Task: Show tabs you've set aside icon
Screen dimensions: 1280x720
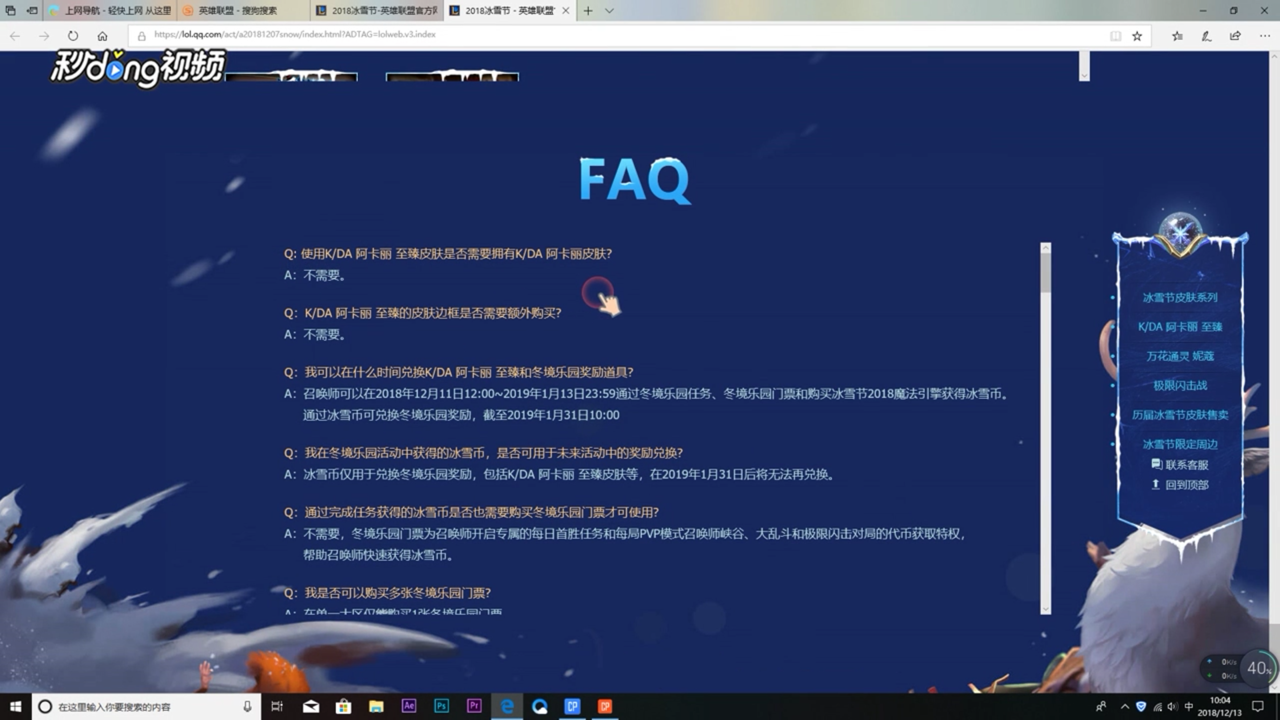Action: [x=11, y=11]
